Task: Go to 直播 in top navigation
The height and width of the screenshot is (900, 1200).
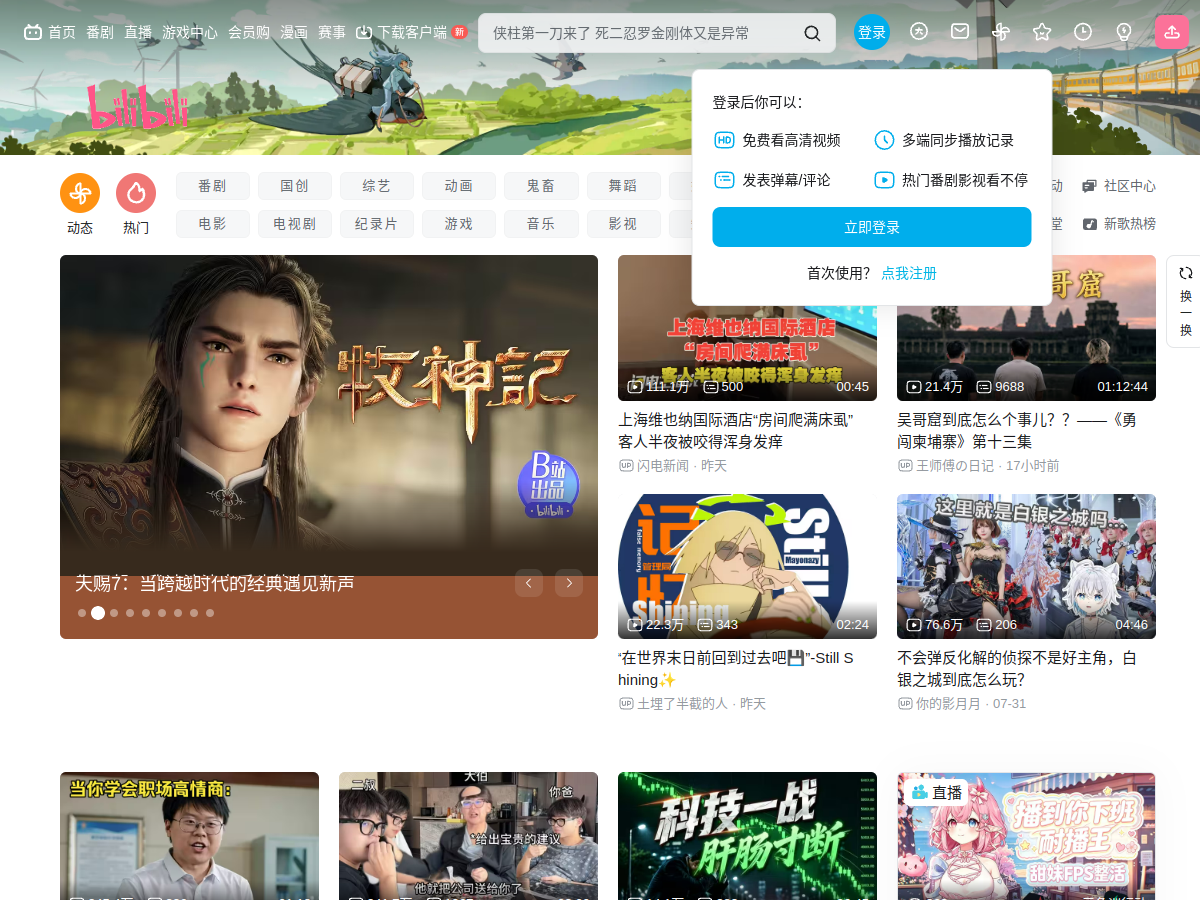Action: pos(138,32)
